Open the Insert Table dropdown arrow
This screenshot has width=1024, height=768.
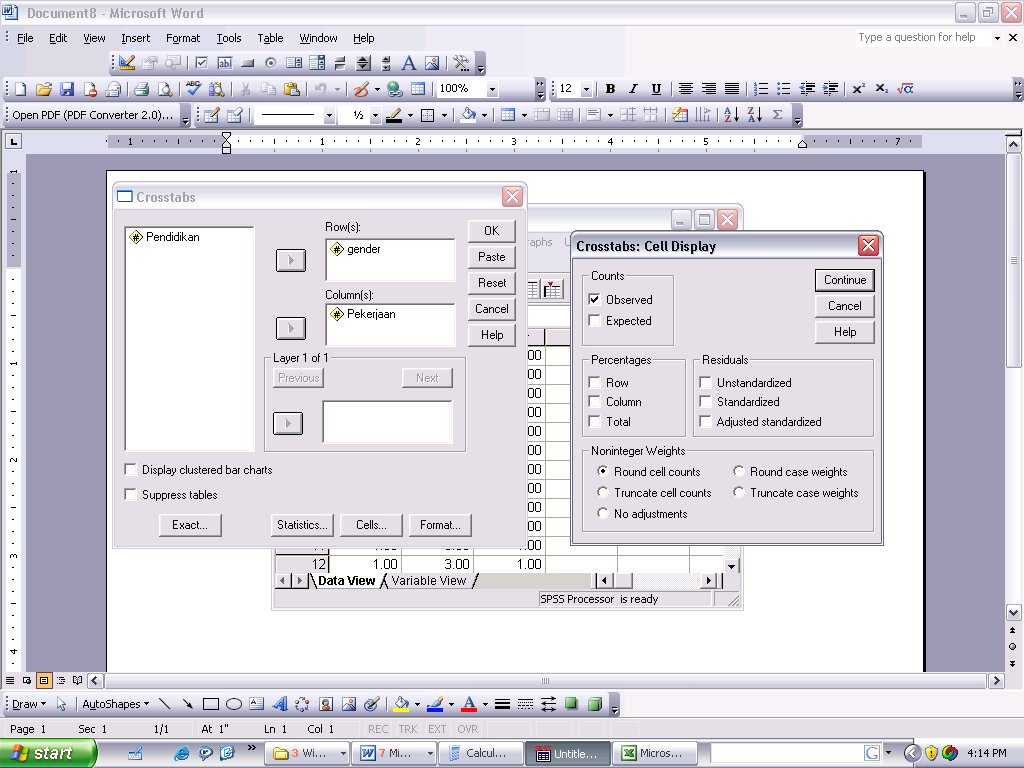click(524, 116)
